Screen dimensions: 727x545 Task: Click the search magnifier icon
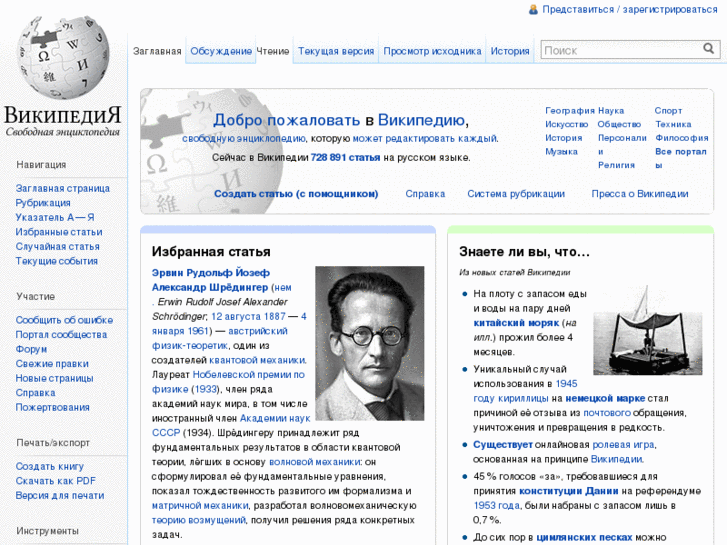click(708, 49)
